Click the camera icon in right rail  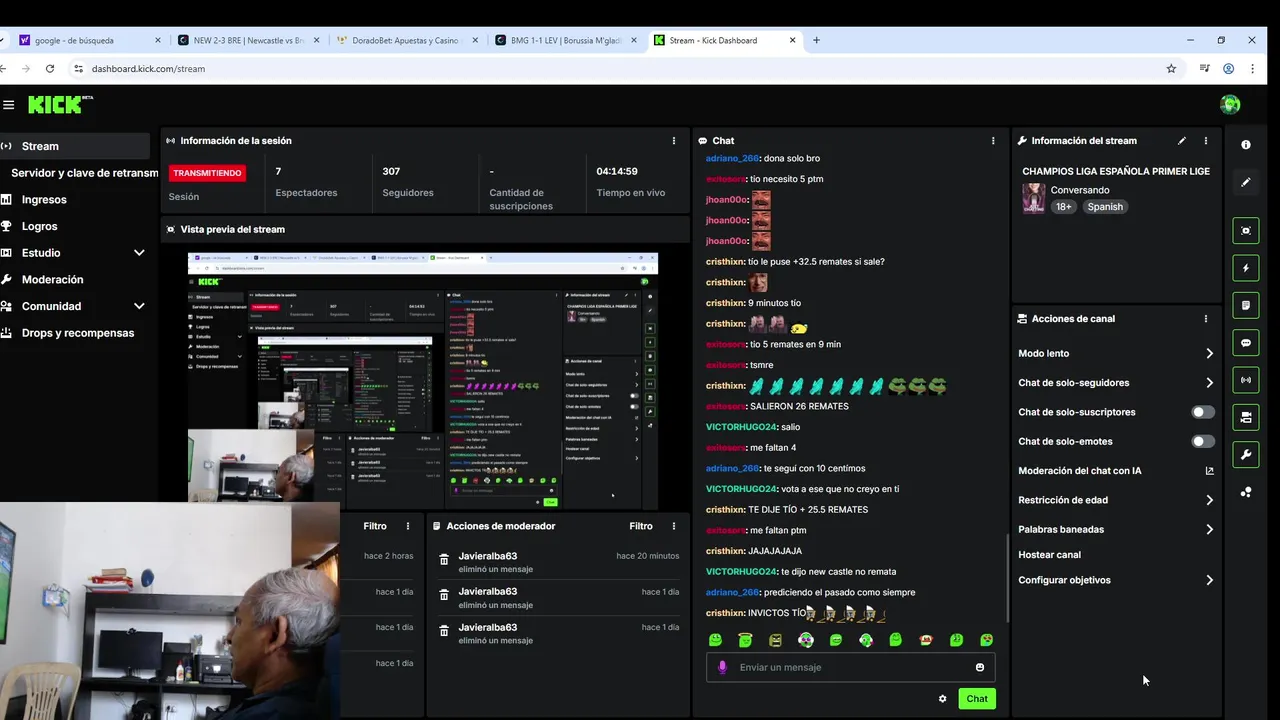pos(1246,417)
